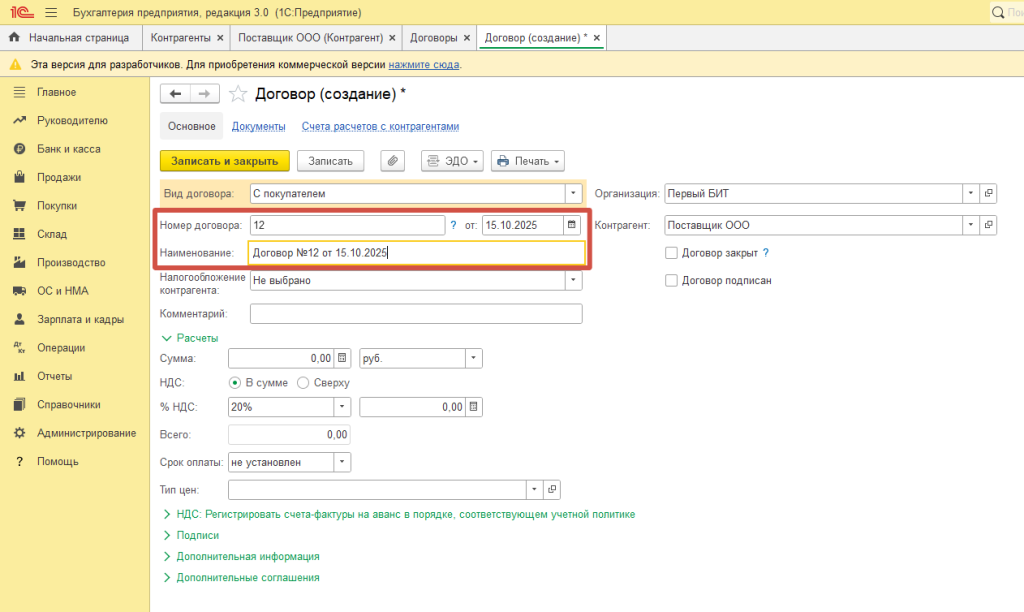This screenshot has height=612, width=1024.
Task: Open the Счета расчетов с контрагентами tab
Action: pyautogui.click(x=380, y=127)
